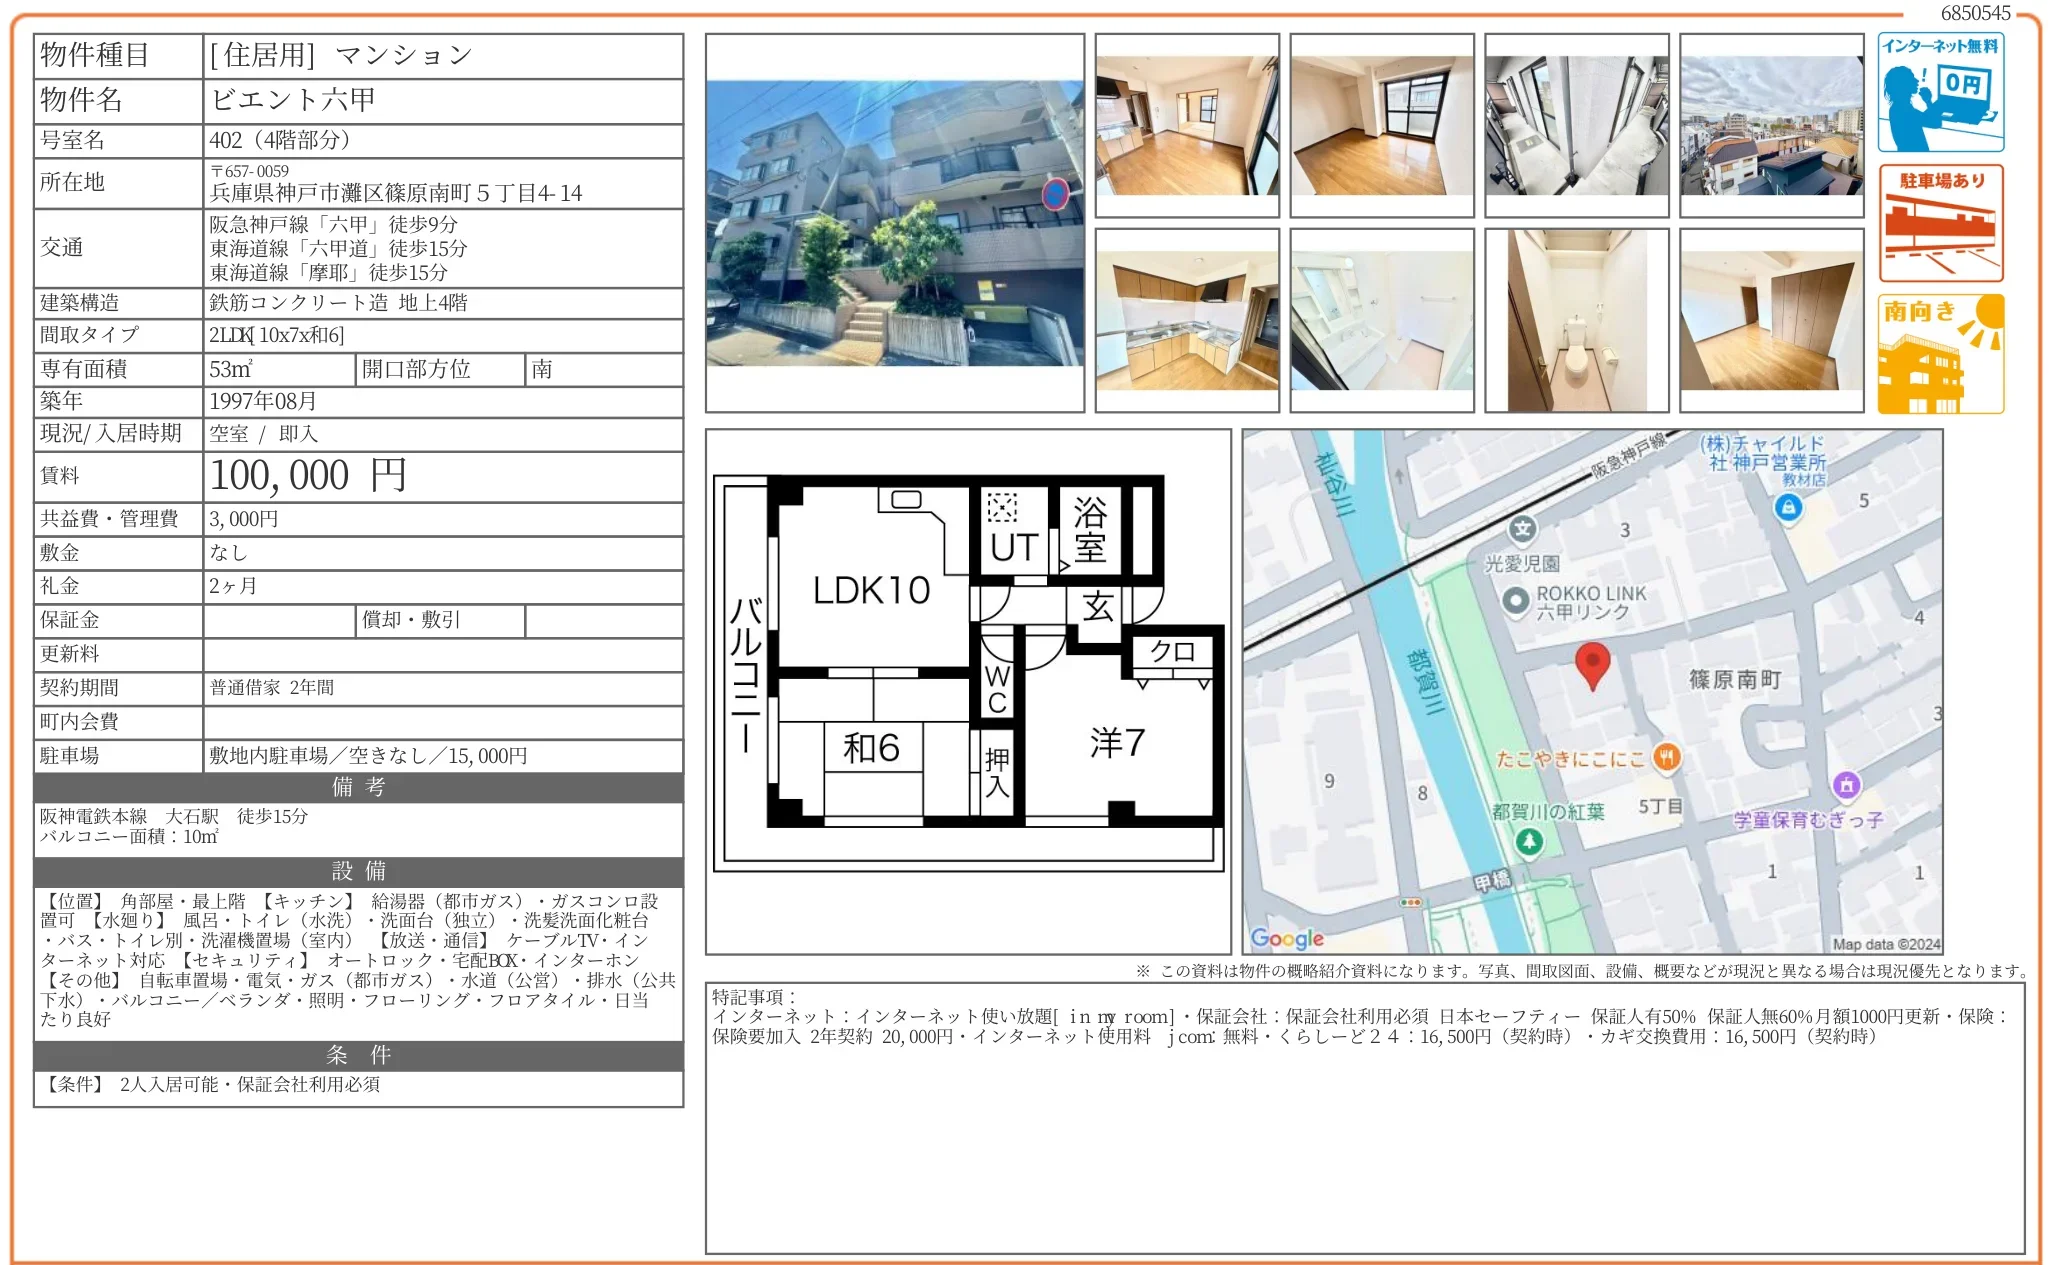Click the 光愛児園 school map marker
The width and height of the screenshot is (2056, 1265).
pyautogui.click(x=1522, y=528)
